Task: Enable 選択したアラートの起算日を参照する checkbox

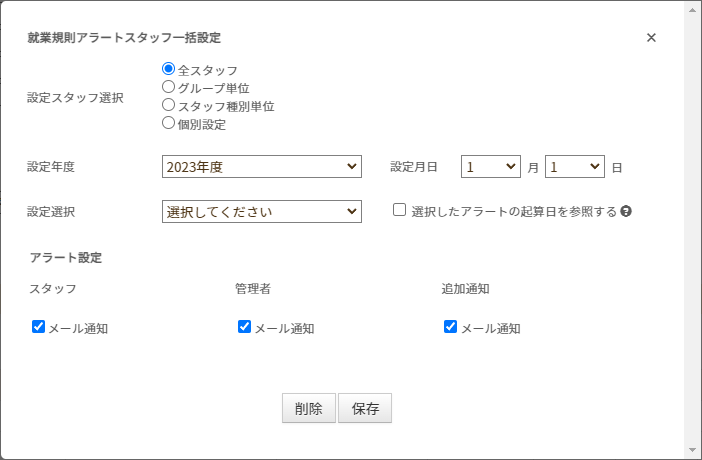Action: point(399,210)
